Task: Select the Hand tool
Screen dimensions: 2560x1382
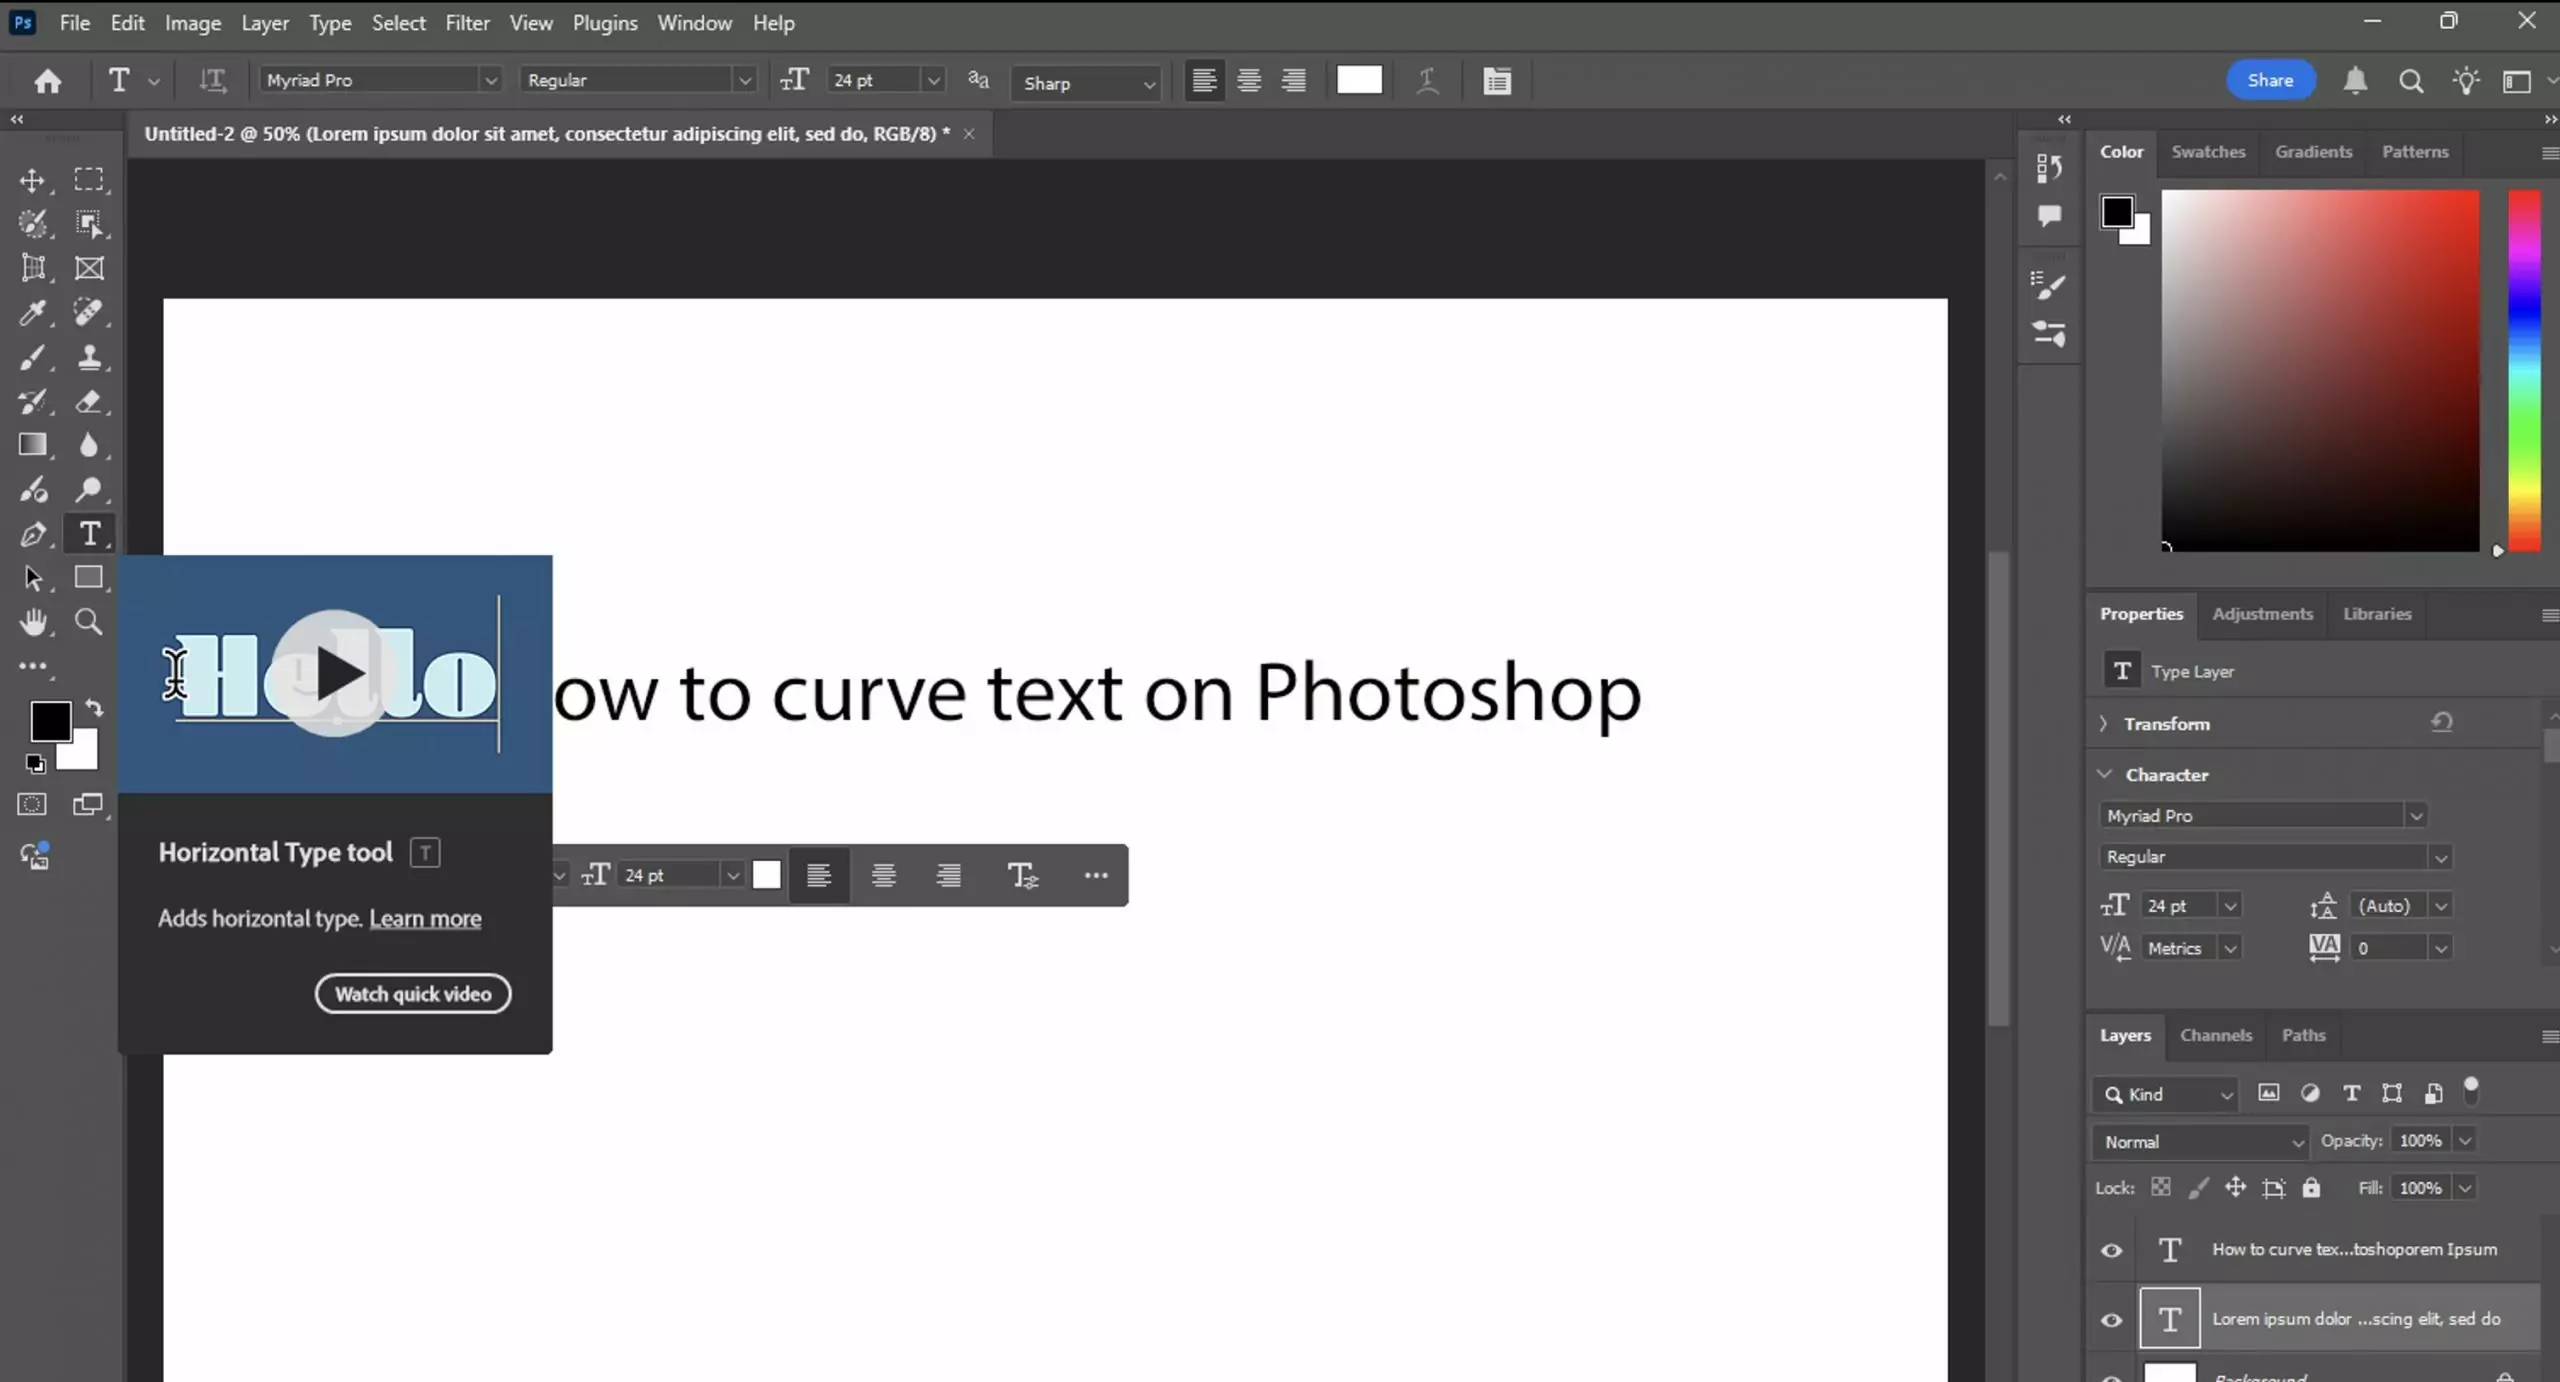Action: [x=33, y=622]
